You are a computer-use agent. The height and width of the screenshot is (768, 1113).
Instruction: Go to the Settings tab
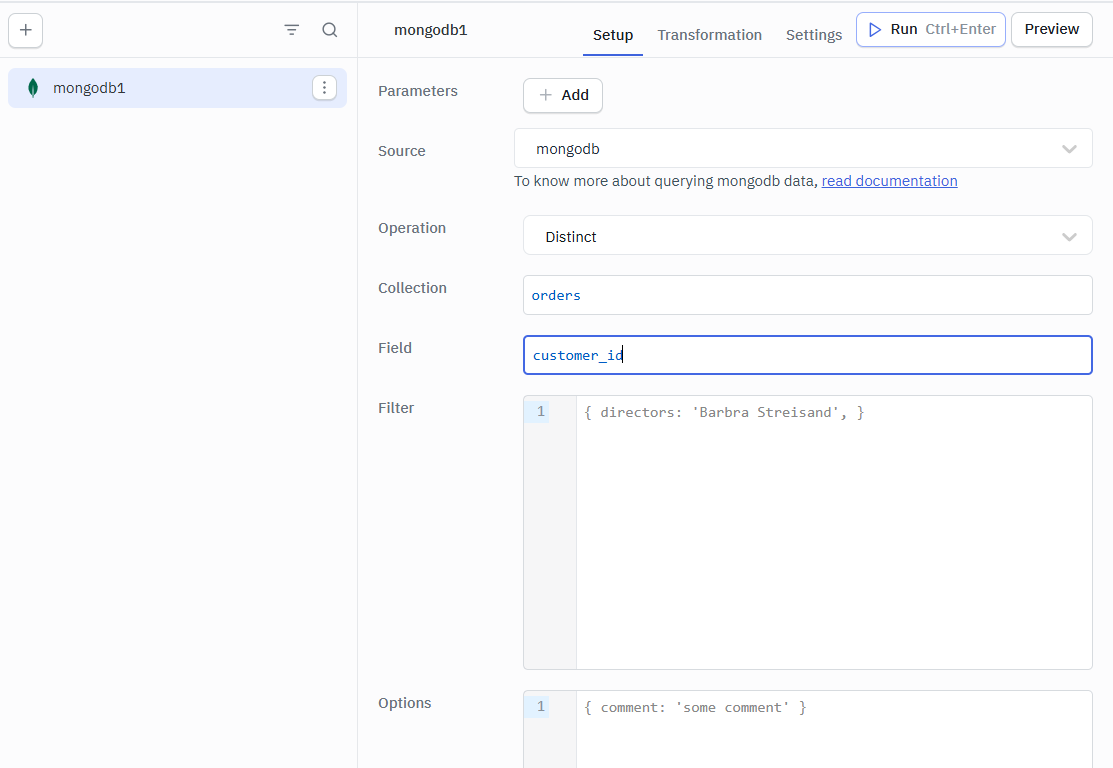(x=814, y=35)
